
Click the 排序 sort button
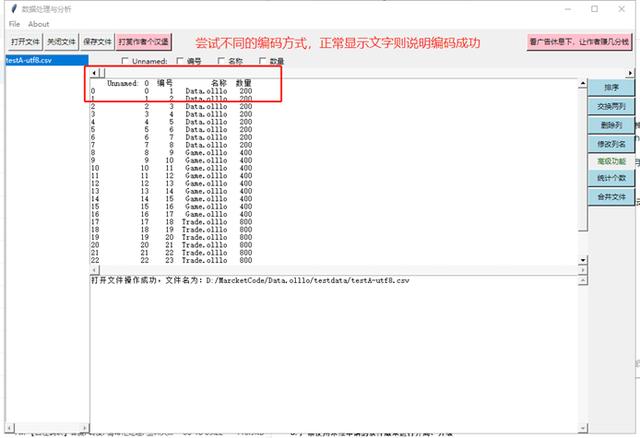click(611, 87)
